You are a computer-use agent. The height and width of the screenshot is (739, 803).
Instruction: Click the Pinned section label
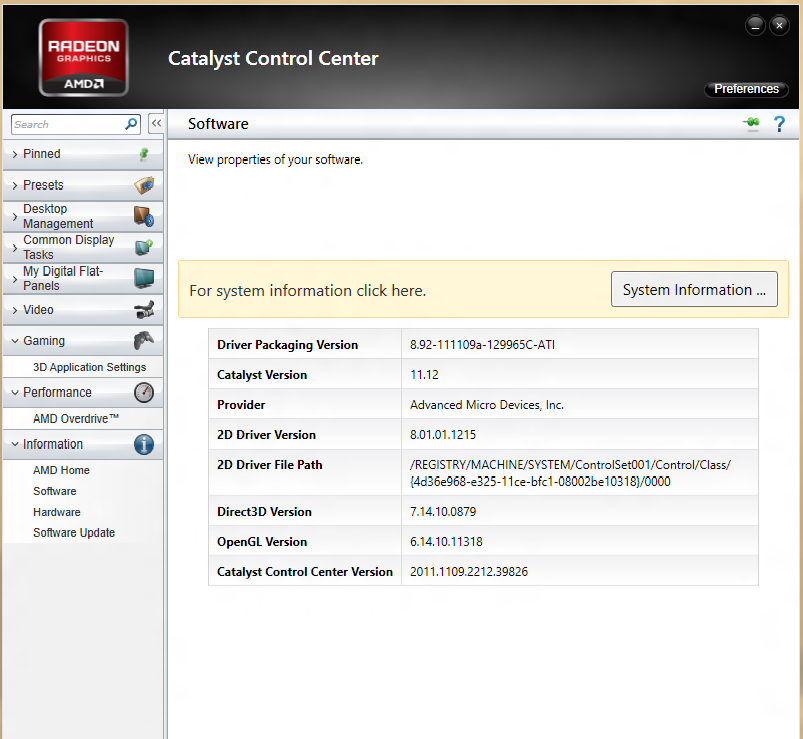[41, 154]
